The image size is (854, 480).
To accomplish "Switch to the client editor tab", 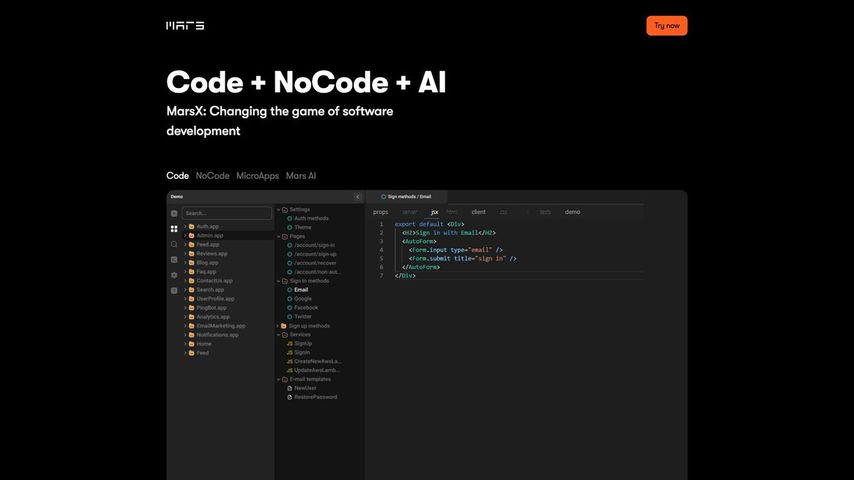I will (479, 212).
